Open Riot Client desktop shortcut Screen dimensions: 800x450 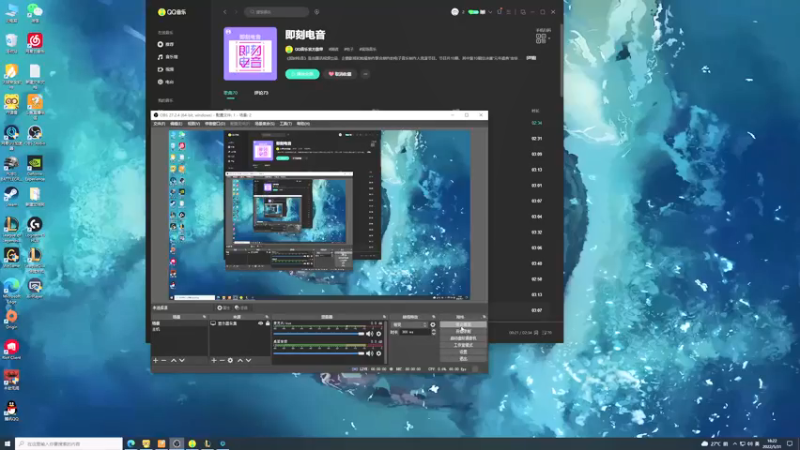click(x=11, y=349)
